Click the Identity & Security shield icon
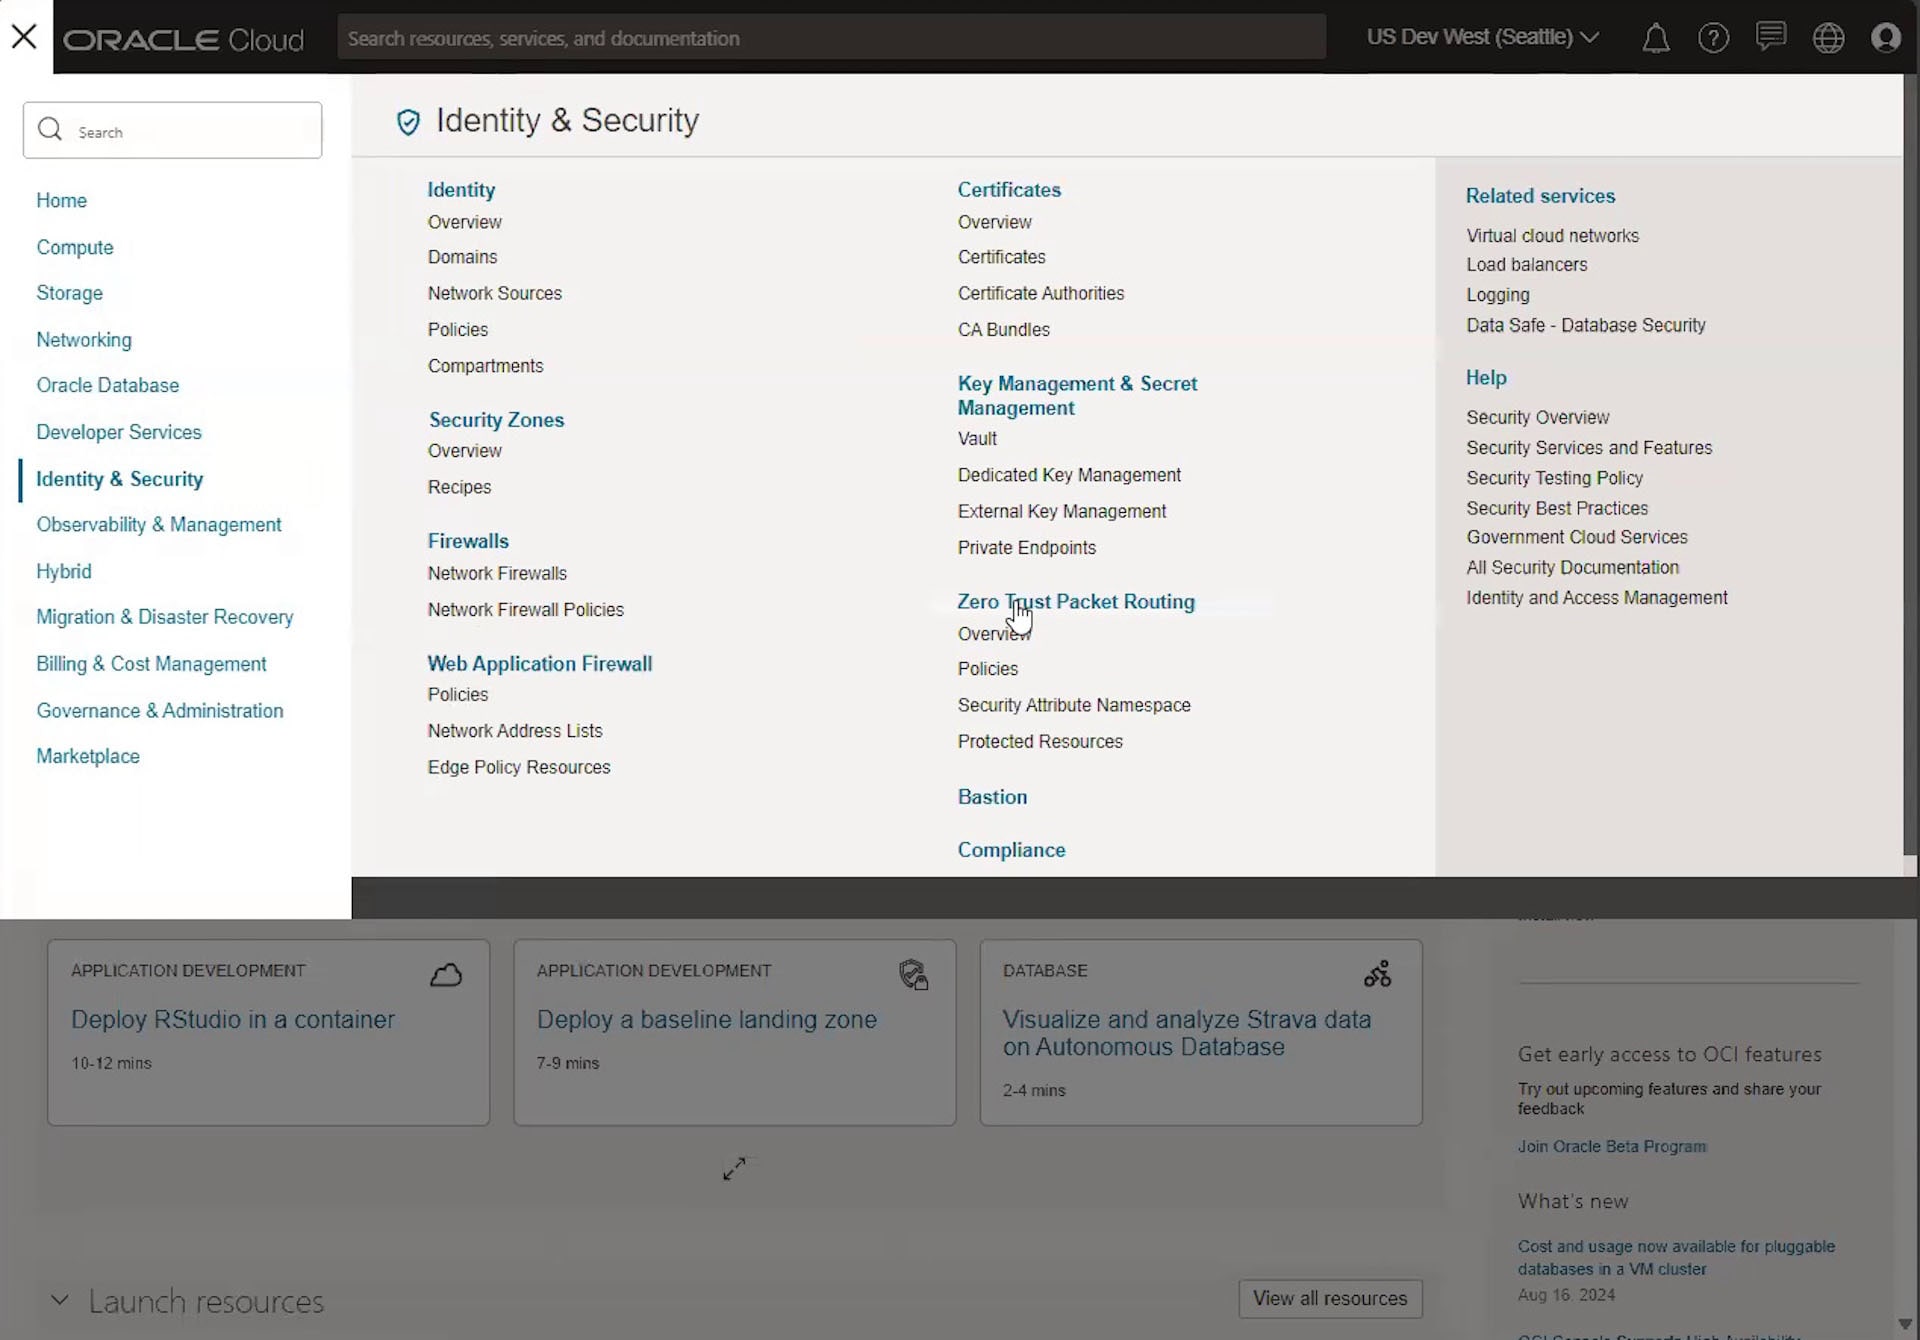1920x1340 pixels. coord(409,120)
